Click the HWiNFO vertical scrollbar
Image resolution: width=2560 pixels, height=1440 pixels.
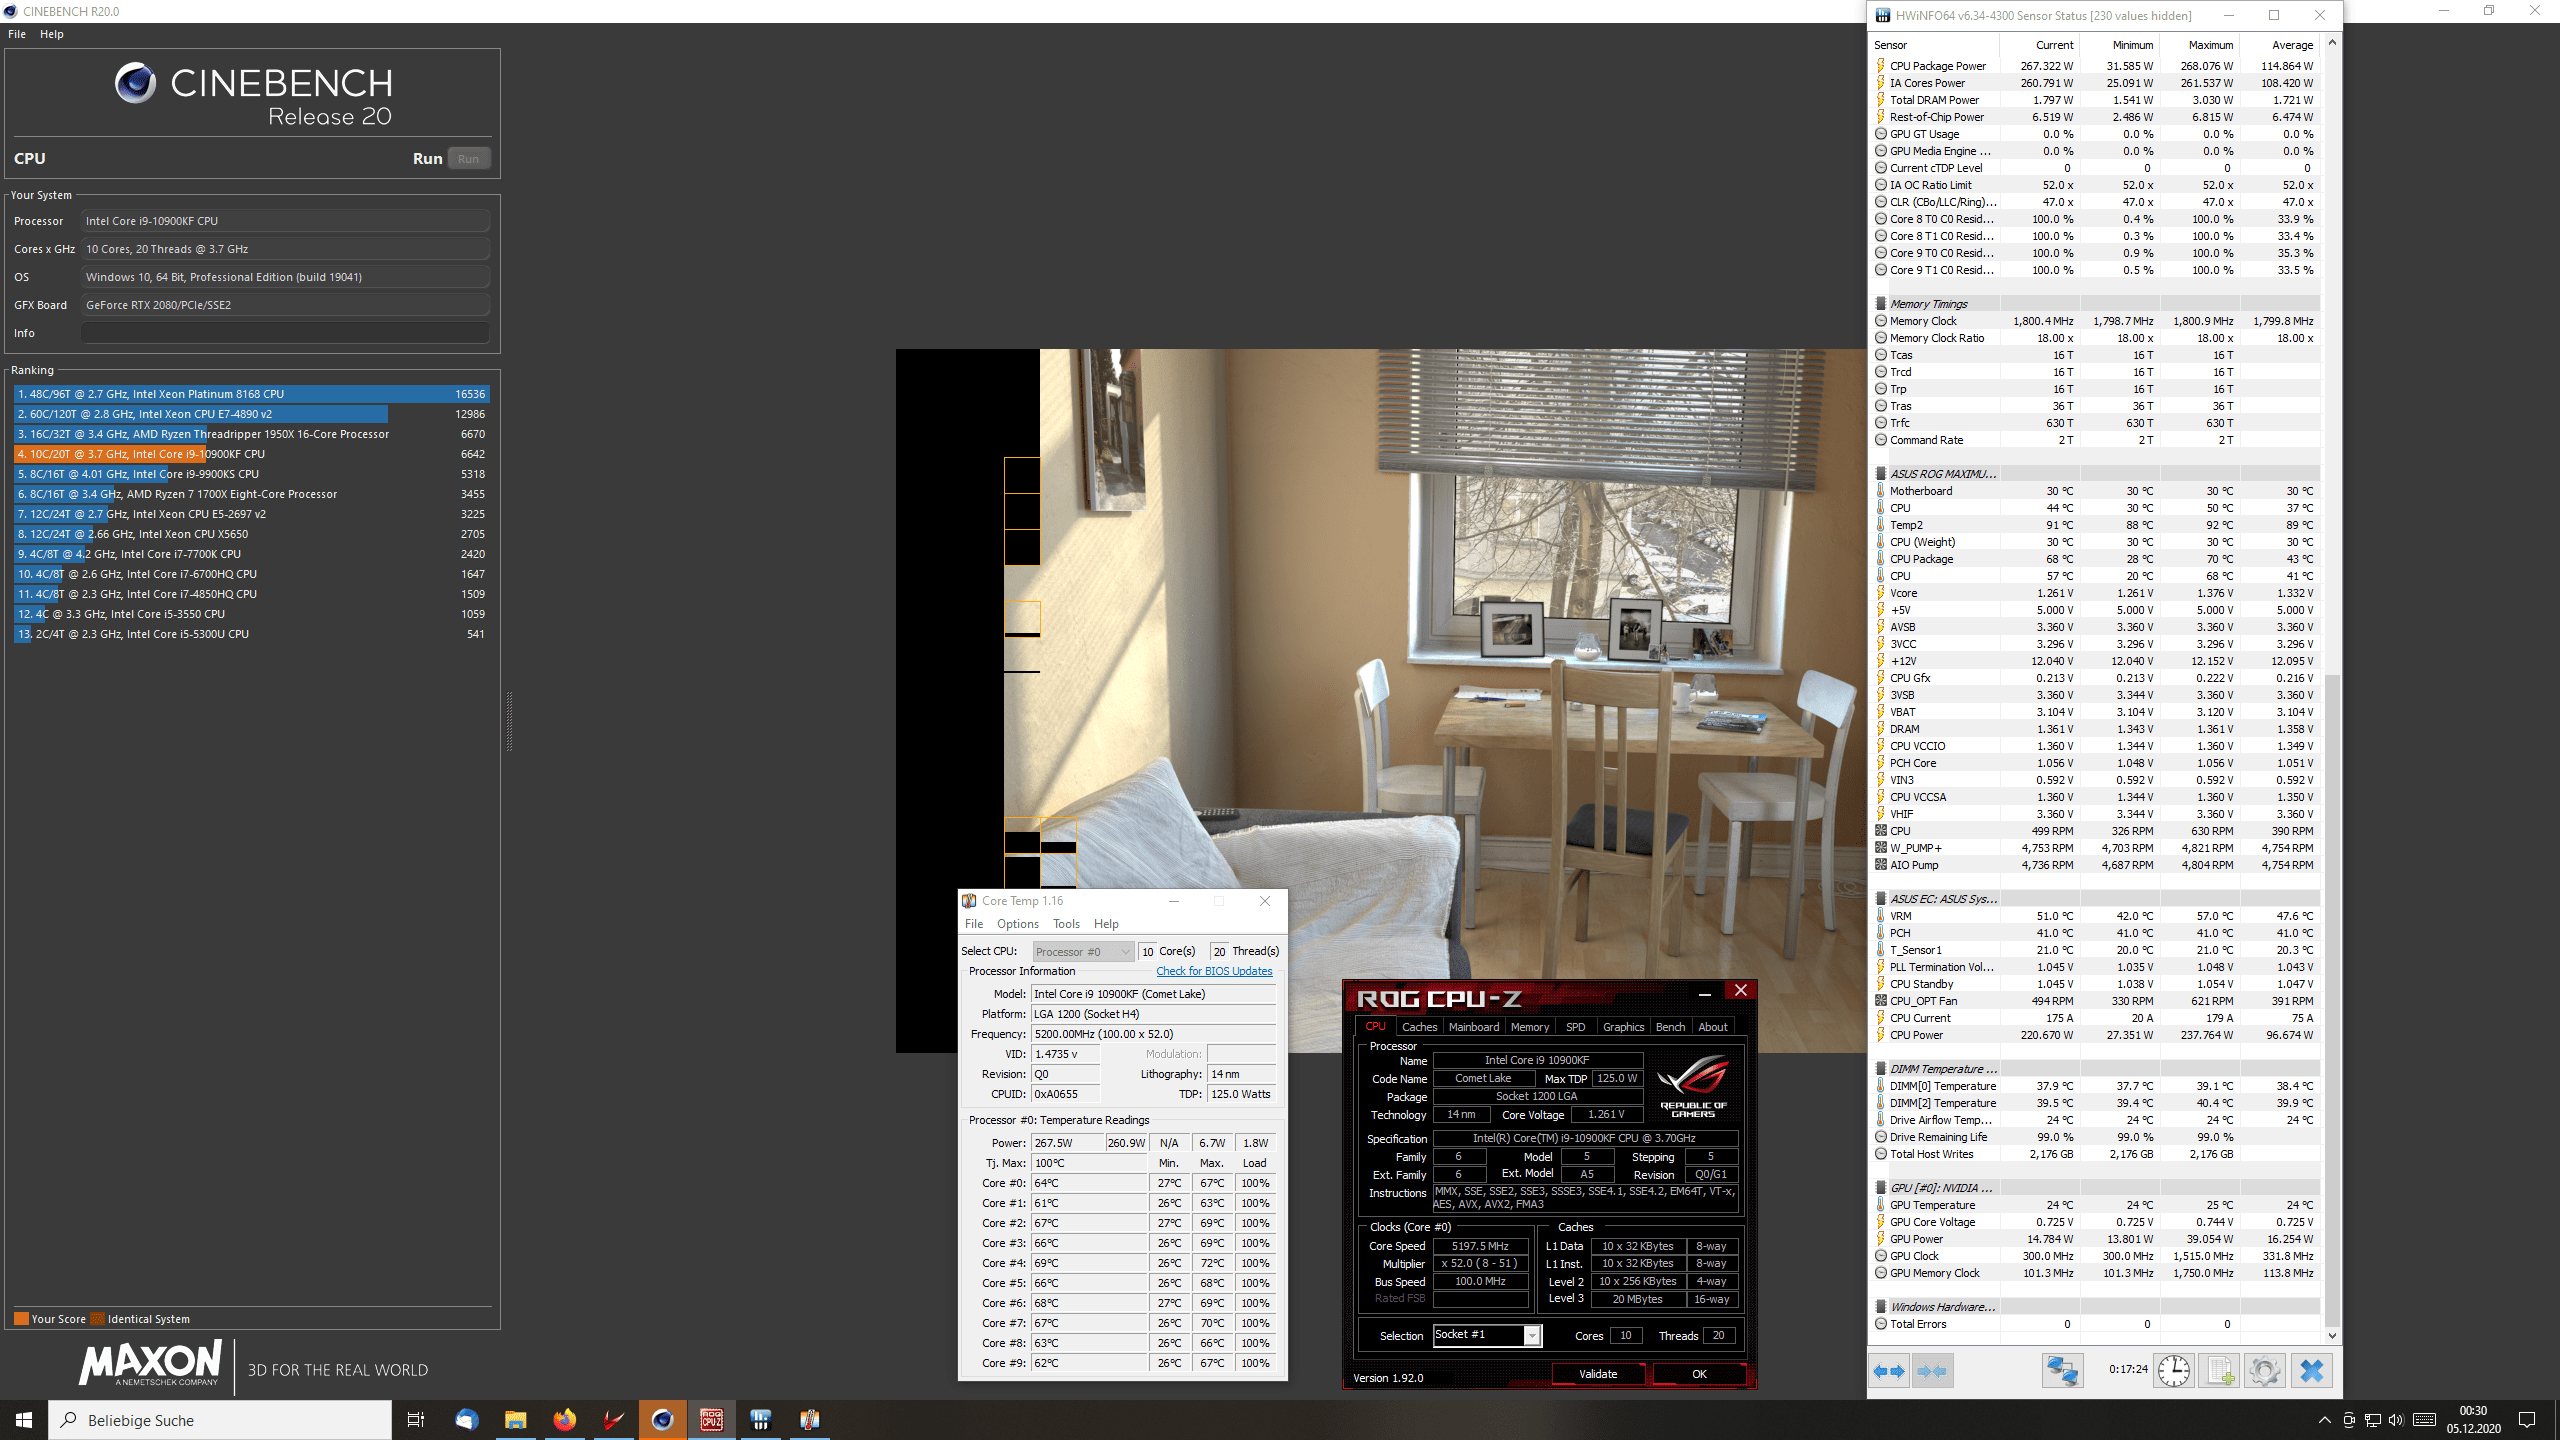[x=2332, y=1000]
